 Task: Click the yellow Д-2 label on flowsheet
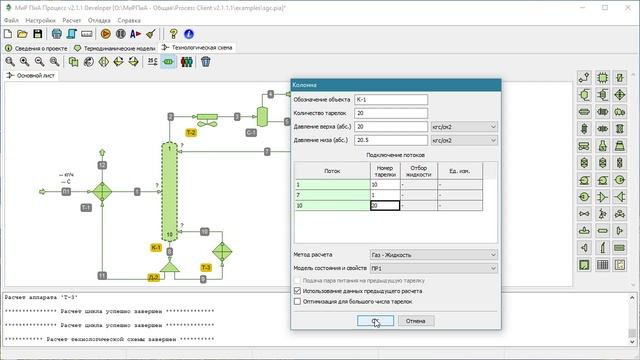(x=153, y=278)
